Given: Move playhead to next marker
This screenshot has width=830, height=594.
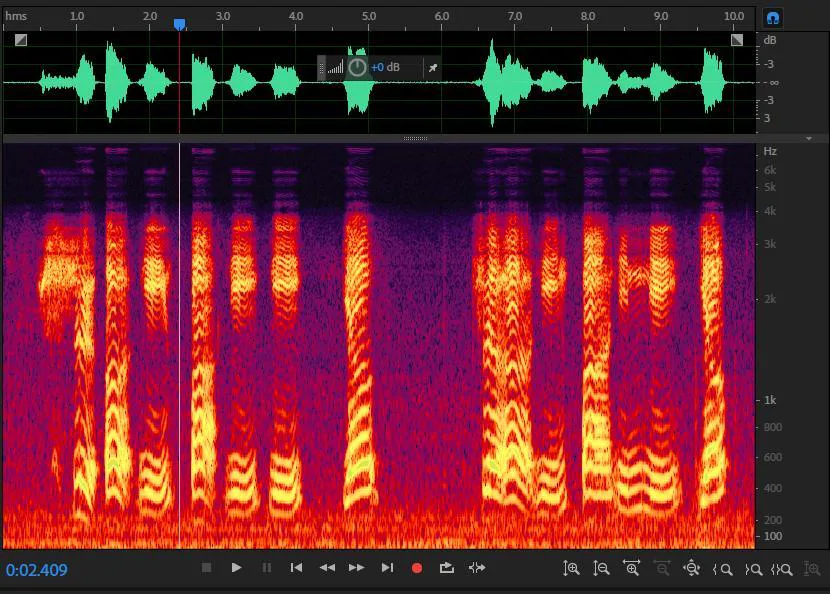Looking at the screenshot, I should 387,568.
